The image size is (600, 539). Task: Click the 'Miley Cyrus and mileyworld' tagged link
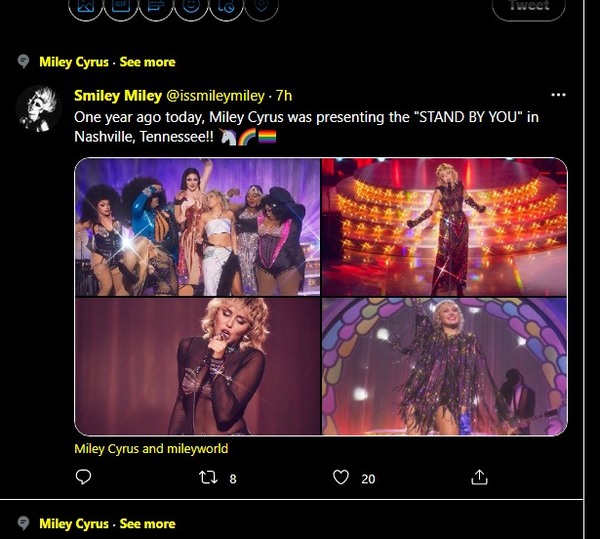coord(151,449)
